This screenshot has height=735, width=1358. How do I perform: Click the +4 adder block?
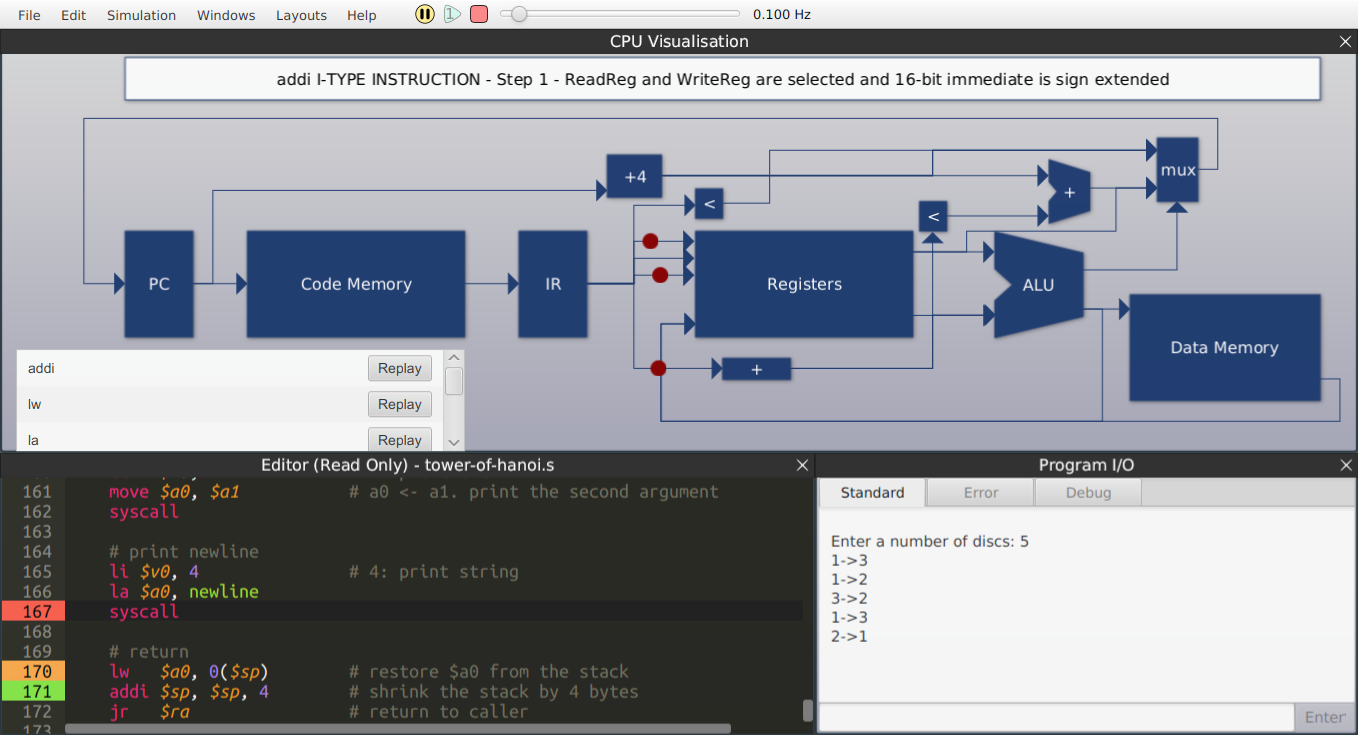coord(635,177)
